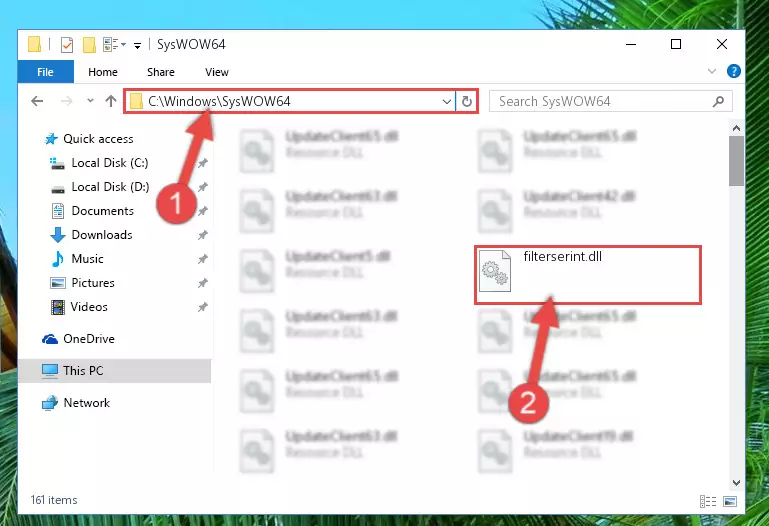This screenshot has width=769, height=526.
Task: Open the View ribbon tab
Action: 217,72
